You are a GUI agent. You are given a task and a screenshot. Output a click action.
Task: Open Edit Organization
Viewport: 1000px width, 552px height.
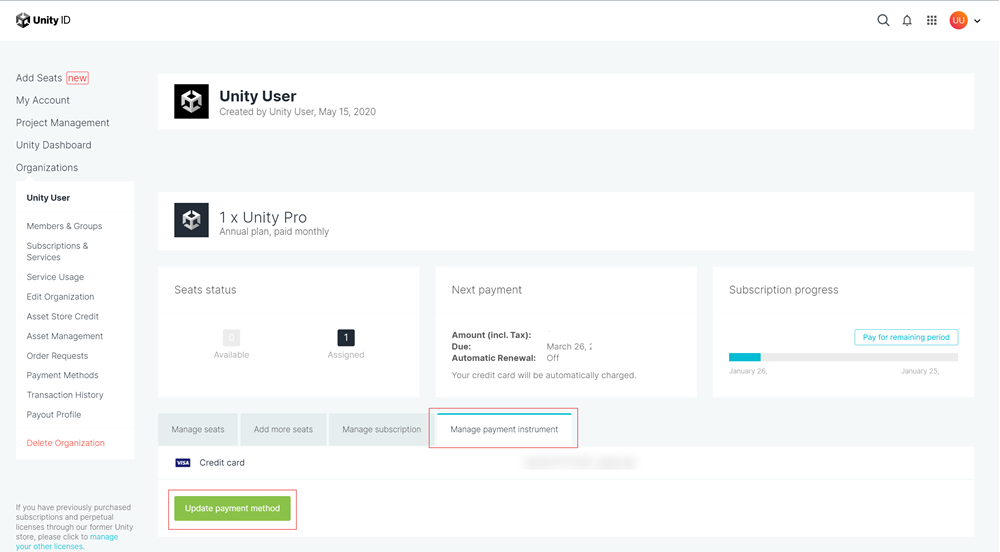(x=61, y=296)
